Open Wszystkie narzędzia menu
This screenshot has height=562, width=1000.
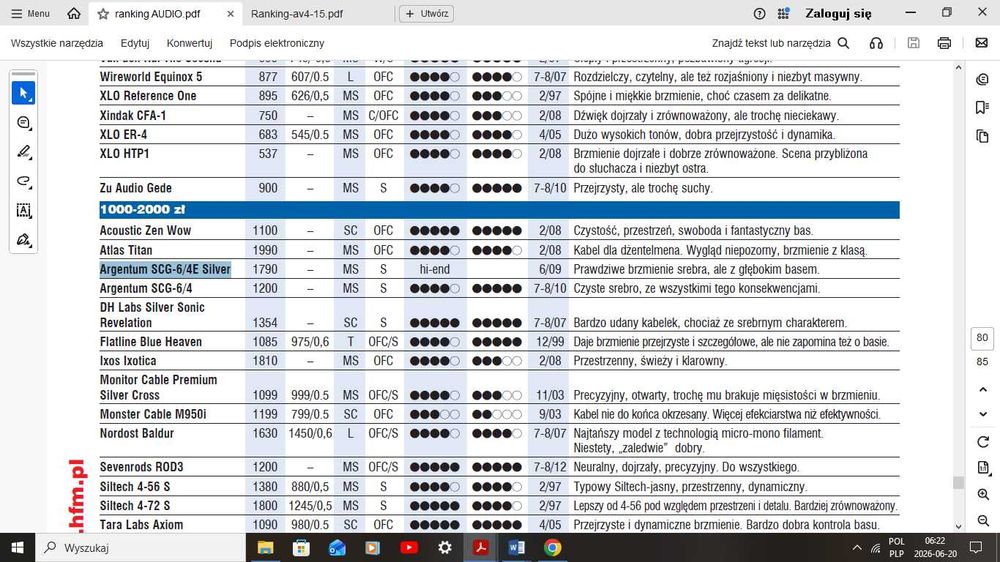57,43
